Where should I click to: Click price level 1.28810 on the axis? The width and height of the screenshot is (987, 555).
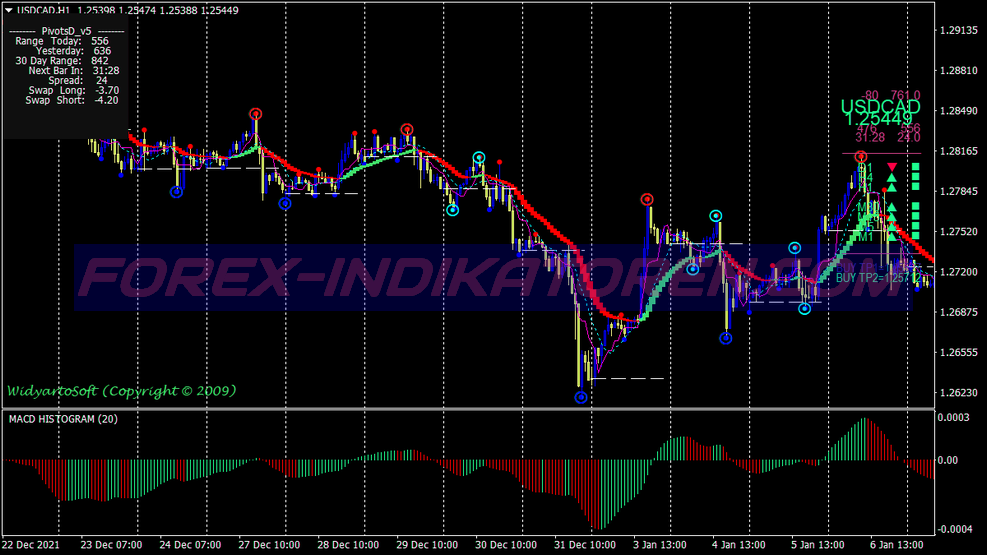coord(959,70)
